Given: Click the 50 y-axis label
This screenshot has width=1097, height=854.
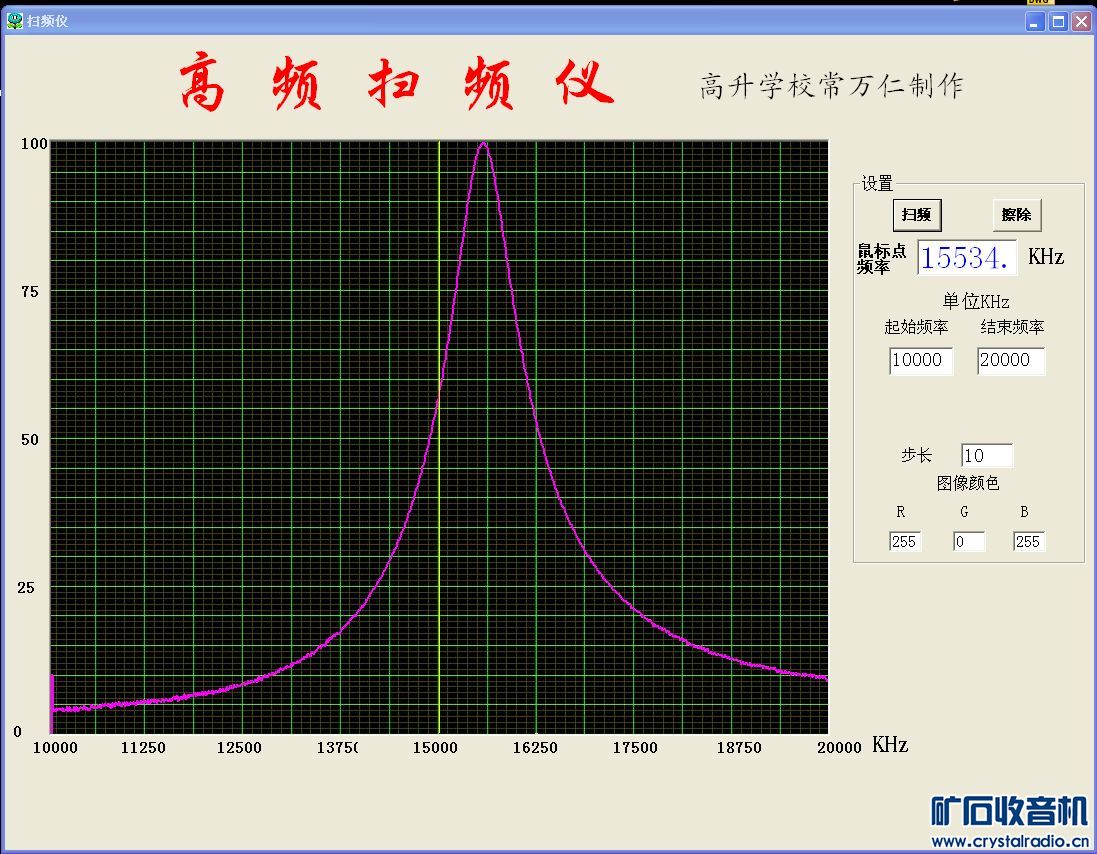Looking at the screenshot, I should point(29,440).
